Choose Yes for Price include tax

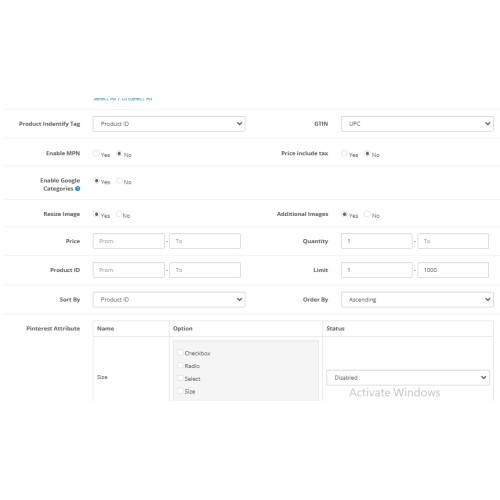344,154
